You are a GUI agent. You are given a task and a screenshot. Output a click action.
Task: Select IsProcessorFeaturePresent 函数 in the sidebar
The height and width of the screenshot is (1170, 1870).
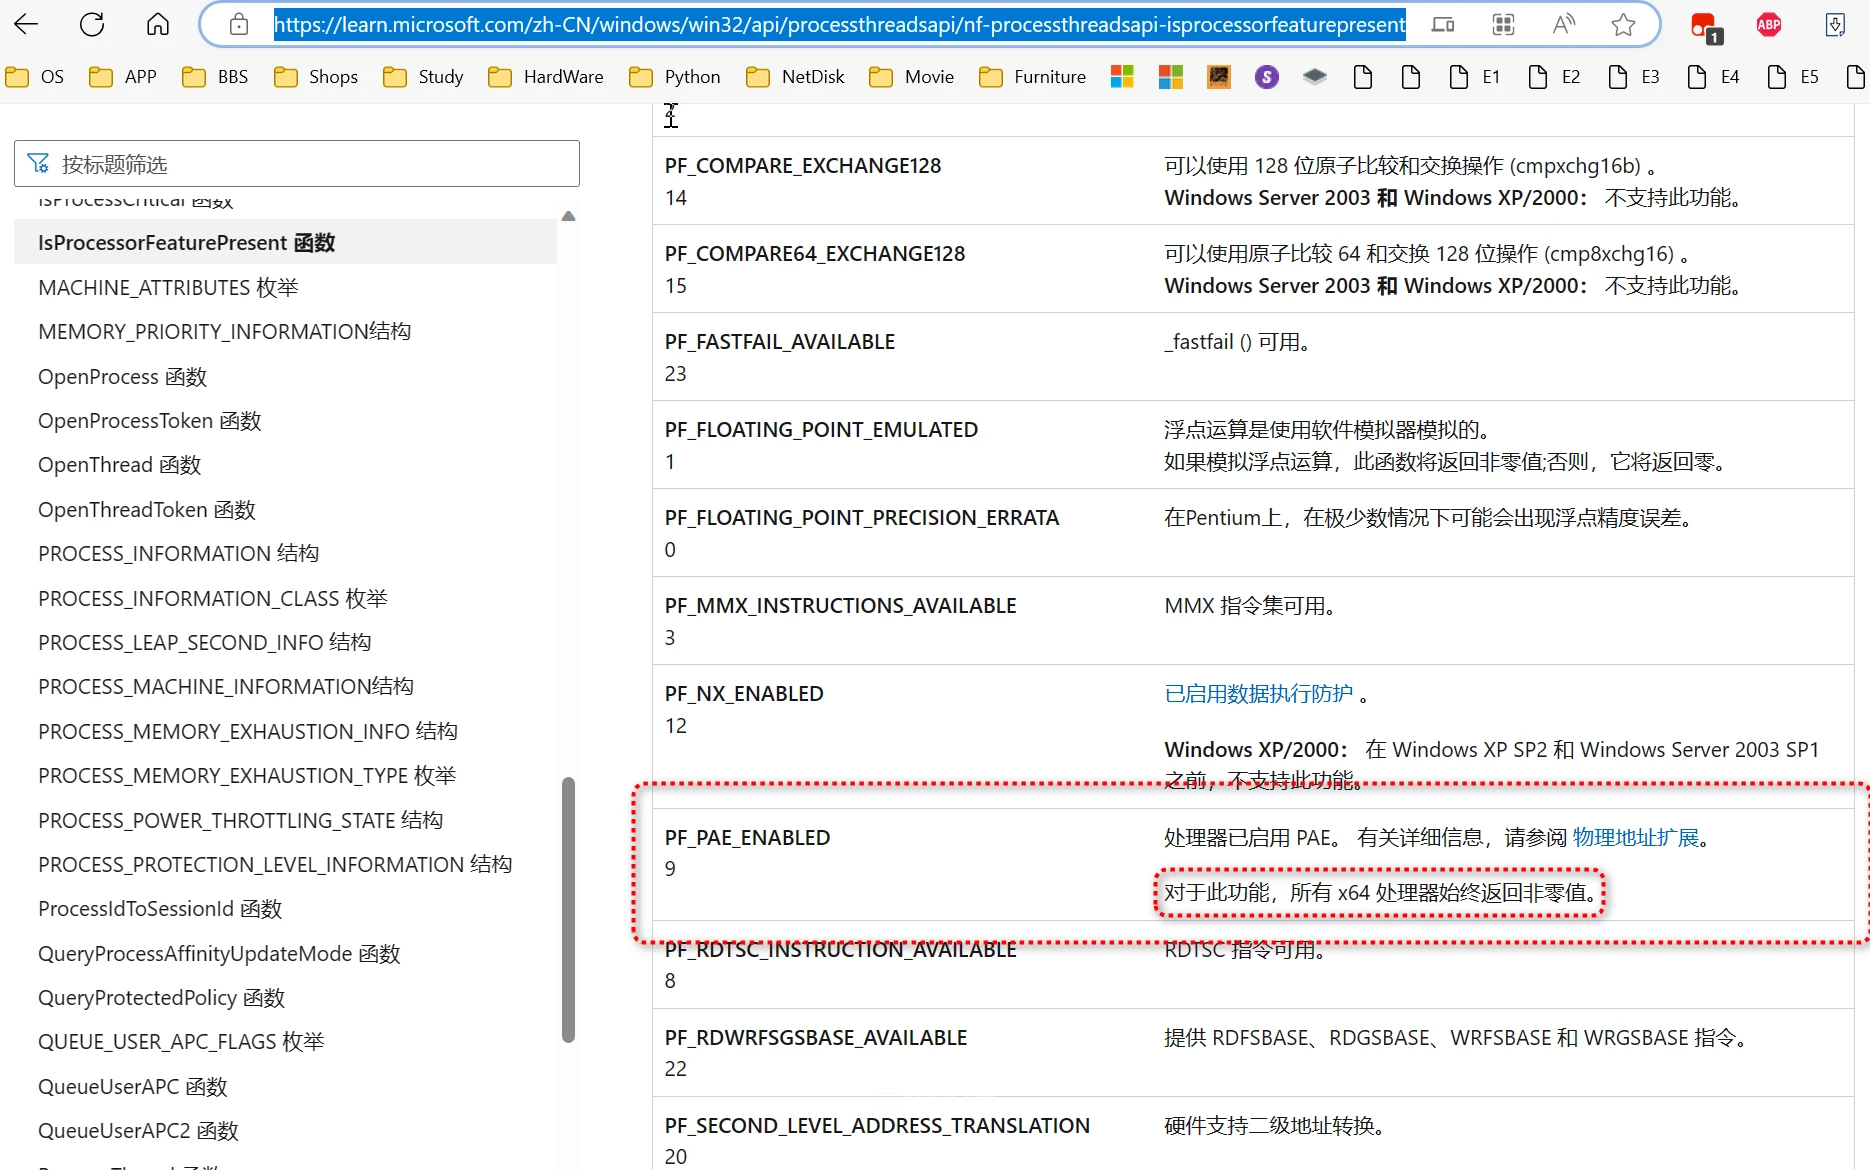(286, 243)
